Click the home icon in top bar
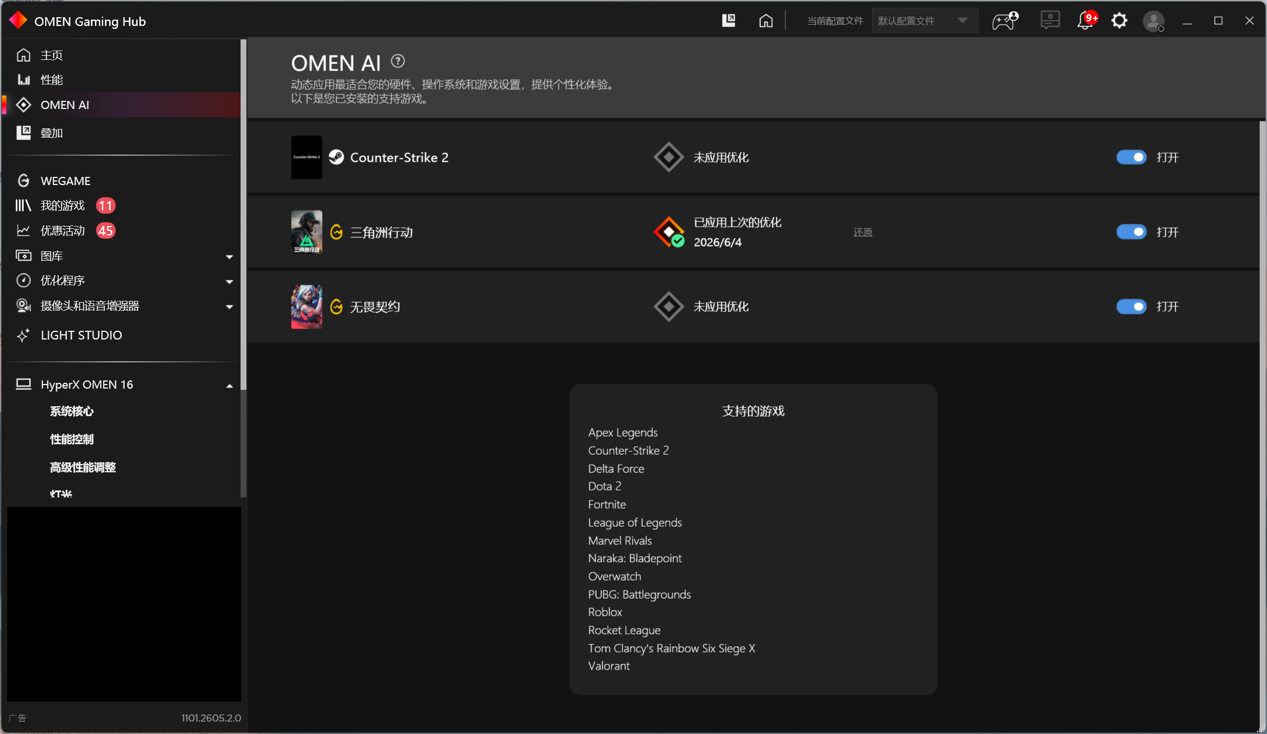The height and width of the screenshot is (734, 1267). tap(766, 20)
